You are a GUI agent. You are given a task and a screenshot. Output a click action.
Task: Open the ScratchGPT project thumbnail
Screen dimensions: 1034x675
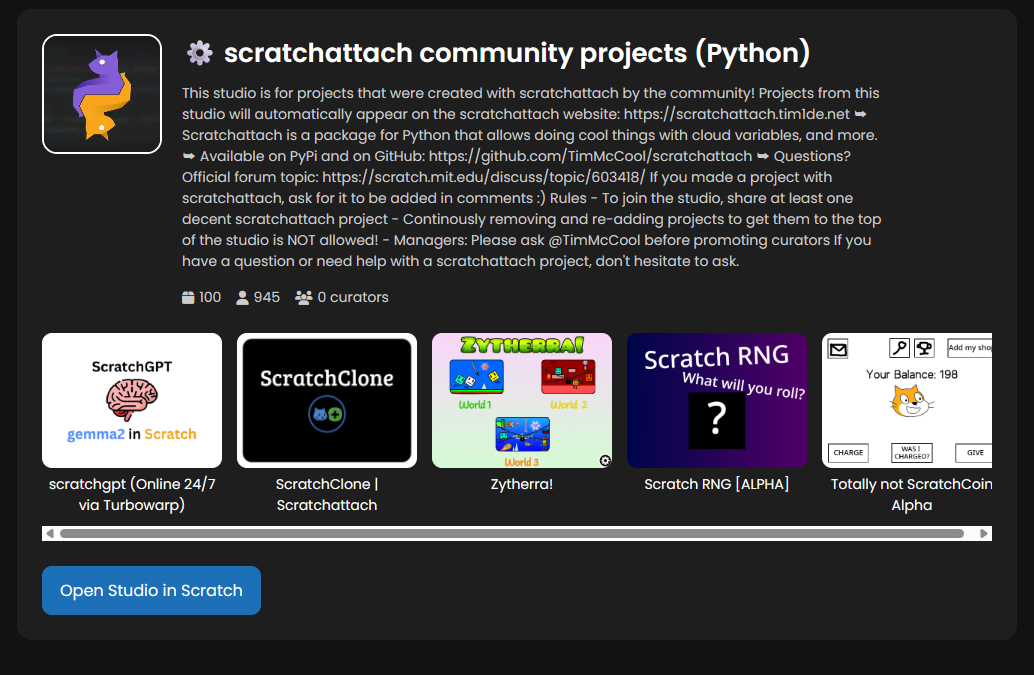click(x=132, y=400)
